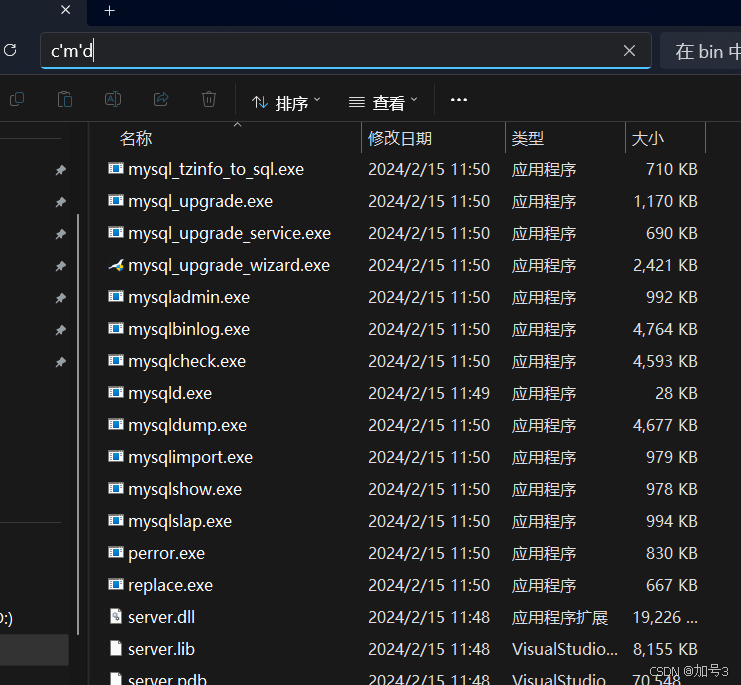Click the refresh icon beside the address bar

click(x=10, y=50)
